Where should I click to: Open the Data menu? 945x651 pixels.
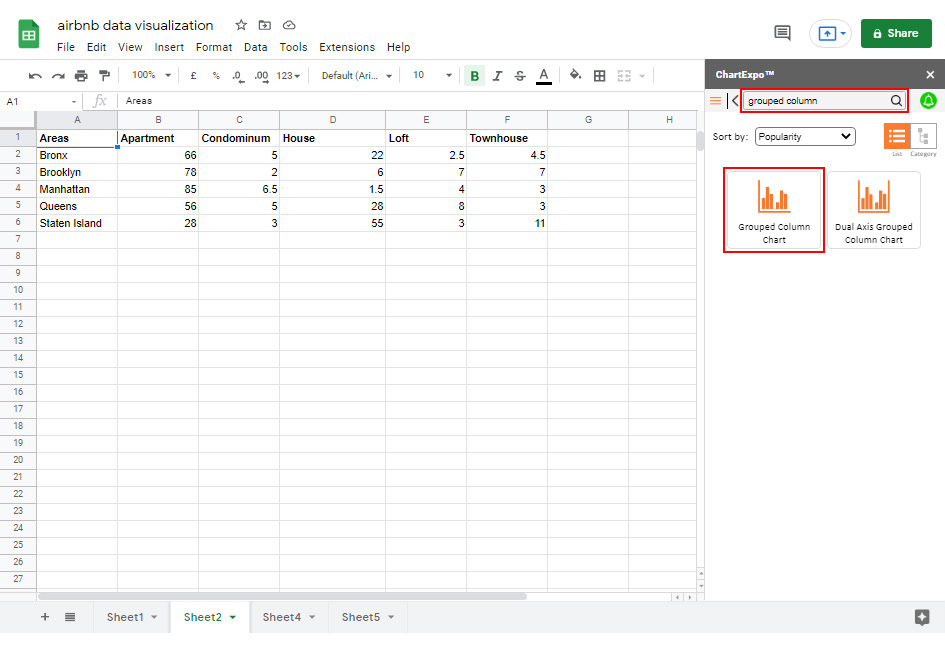point(256,47)
